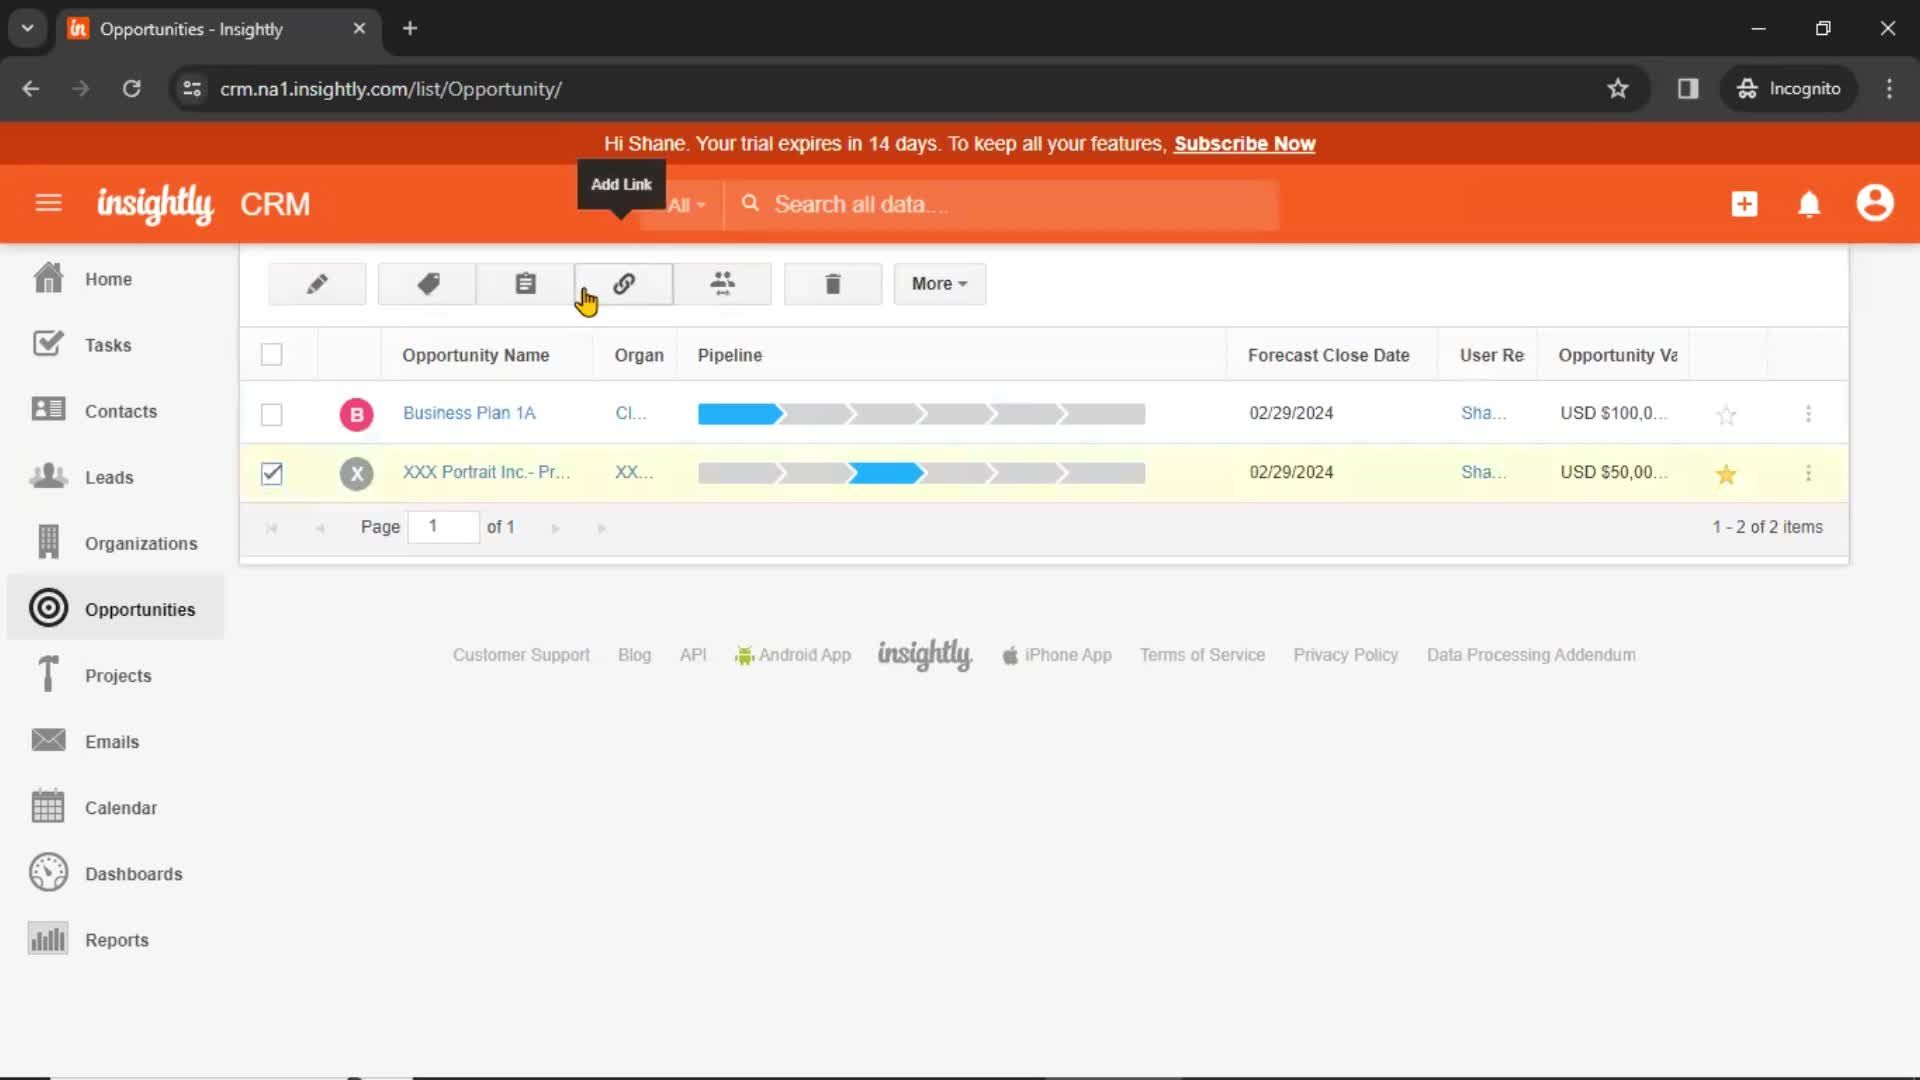Click the iPhone App footer link

[x=1057, y=655]
